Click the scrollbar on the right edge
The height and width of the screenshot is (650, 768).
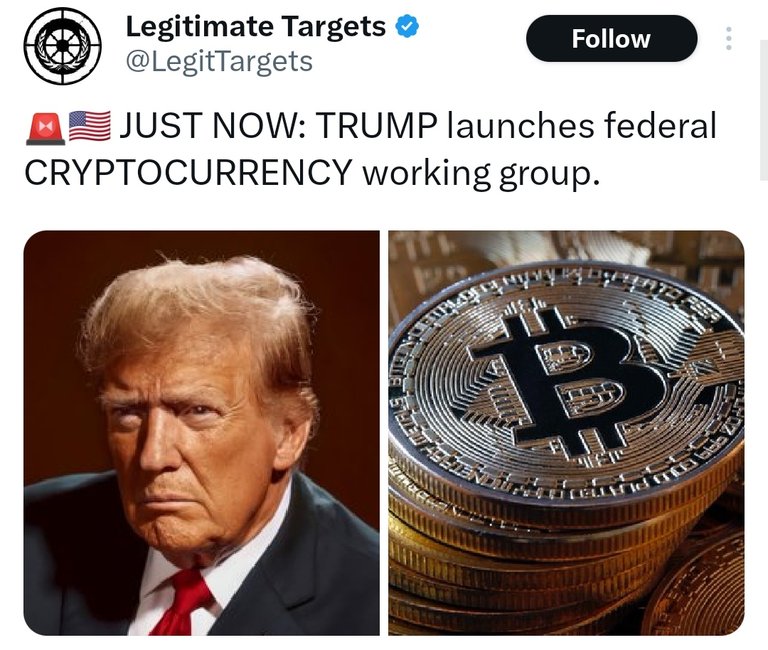(764, 110)
